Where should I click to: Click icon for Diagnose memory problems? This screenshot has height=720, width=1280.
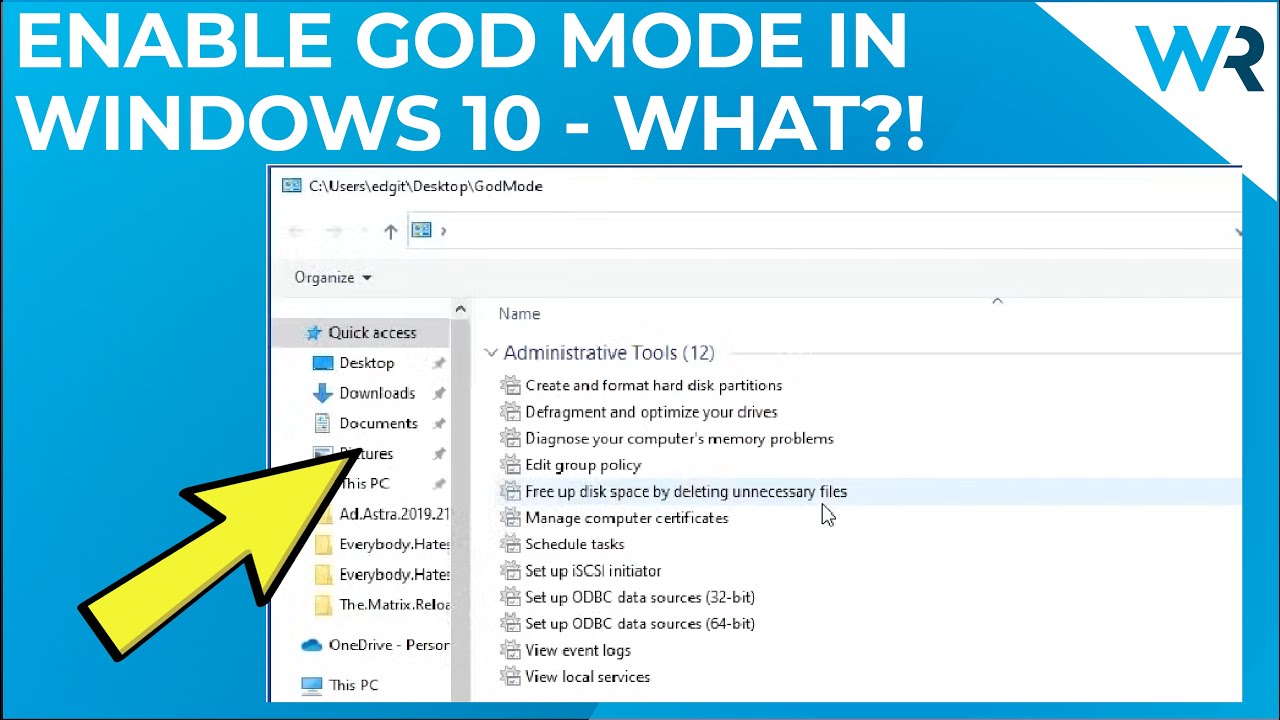[x=510, y=438]
